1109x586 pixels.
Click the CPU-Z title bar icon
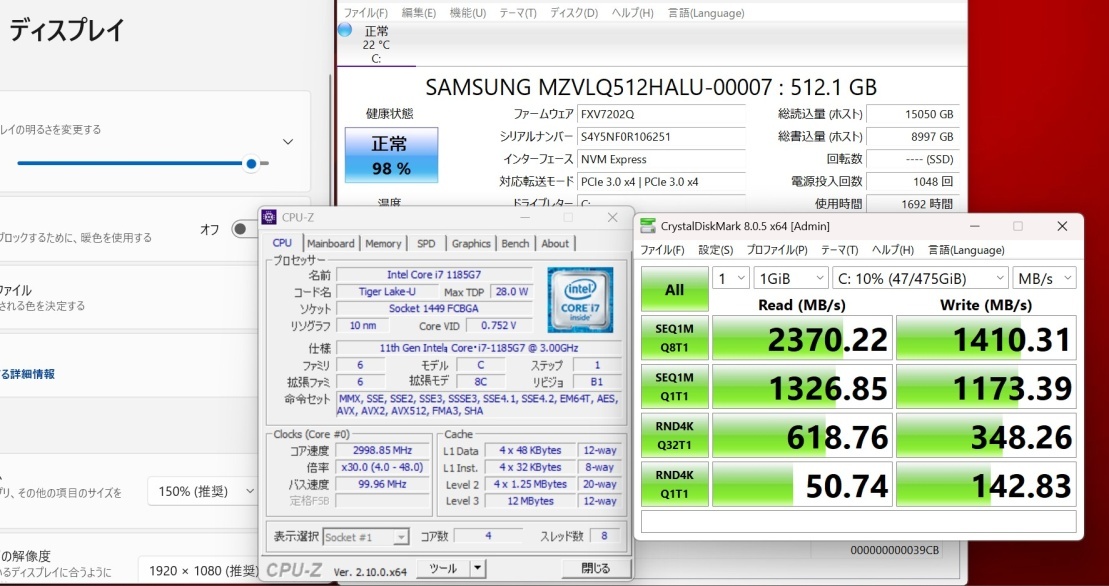(x=268, y=217)
